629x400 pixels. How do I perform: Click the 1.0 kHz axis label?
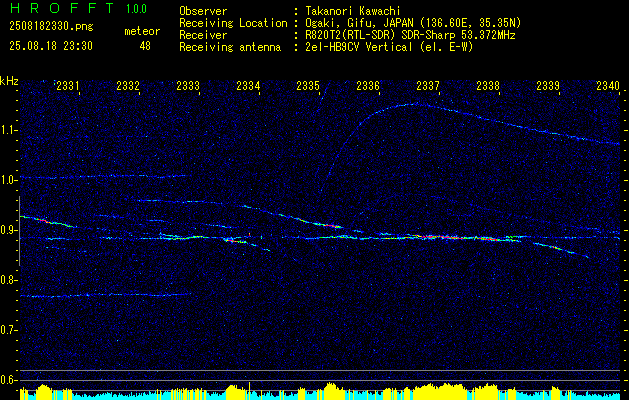(x=7, y=180)
